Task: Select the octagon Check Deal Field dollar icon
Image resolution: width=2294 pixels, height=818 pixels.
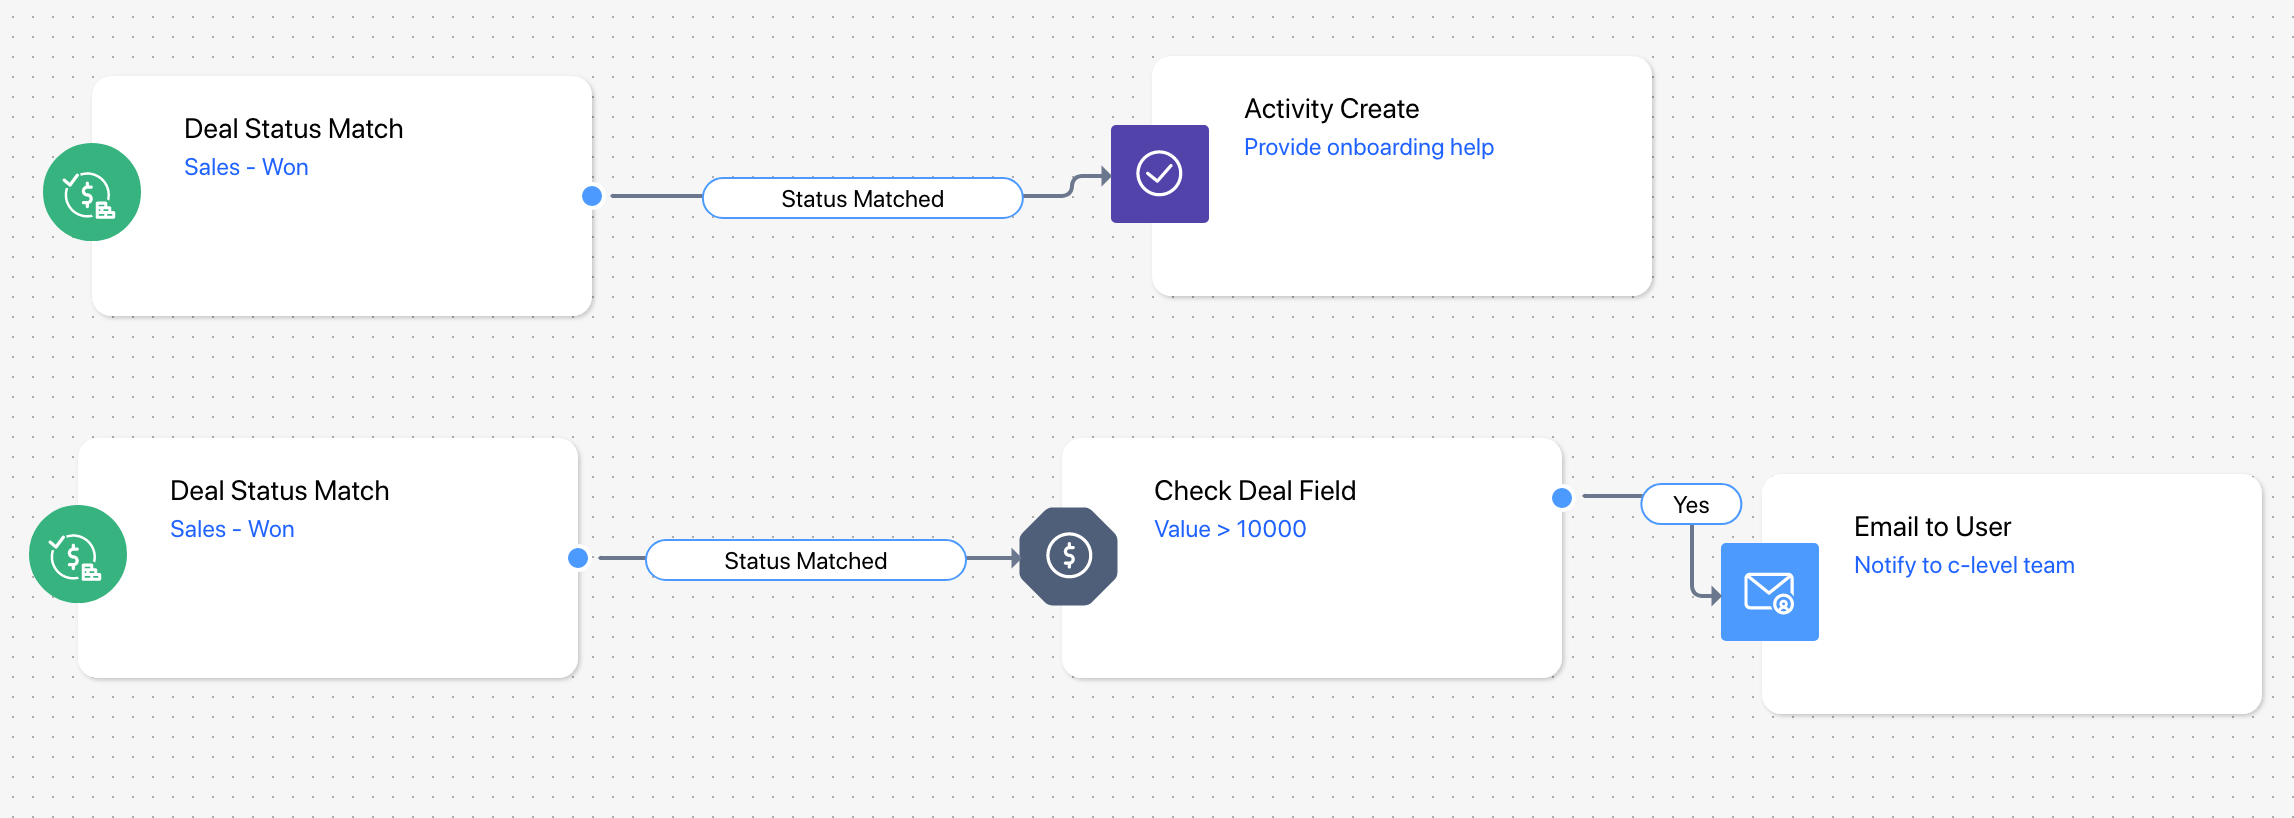Action: point(1069,556)
